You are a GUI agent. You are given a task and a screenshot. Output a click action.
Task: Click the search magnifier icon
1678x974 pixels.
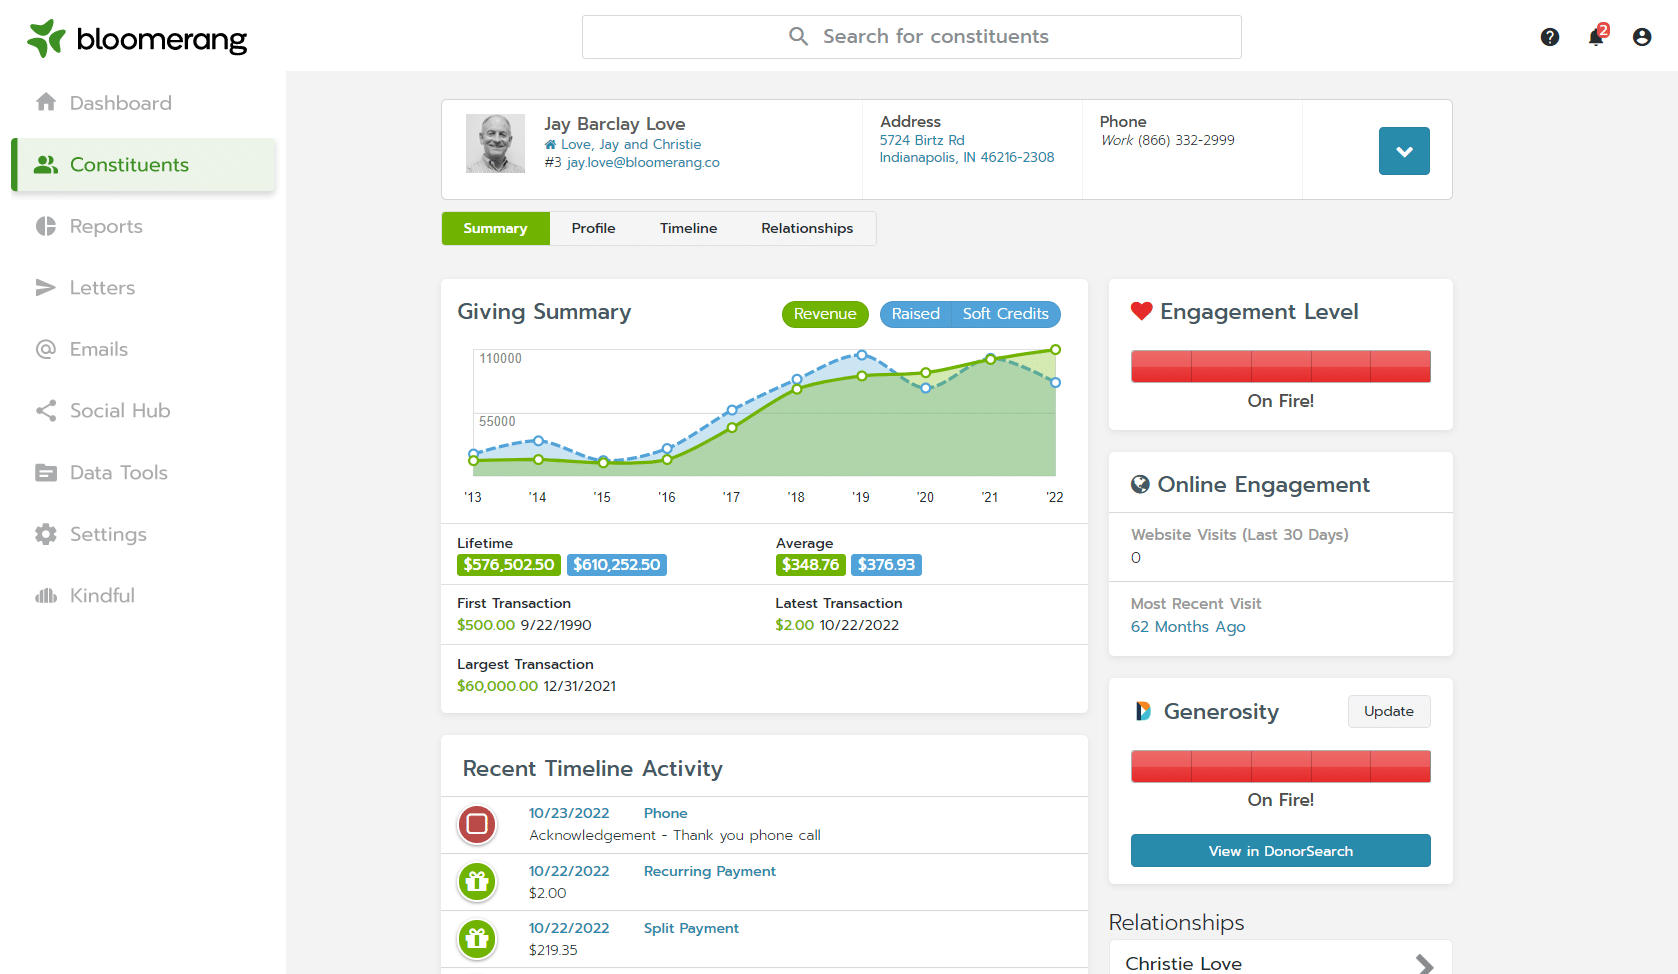click(x=798, y=37)
